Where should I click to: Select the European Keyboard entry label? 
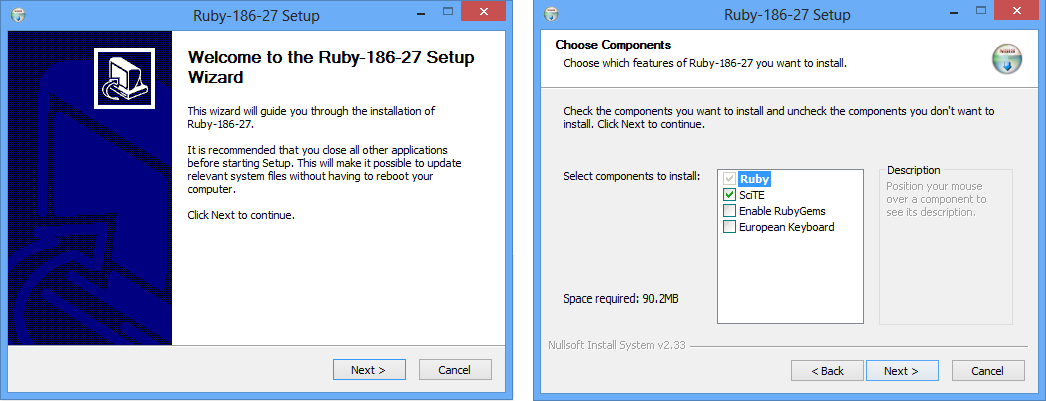coord(787,227)
